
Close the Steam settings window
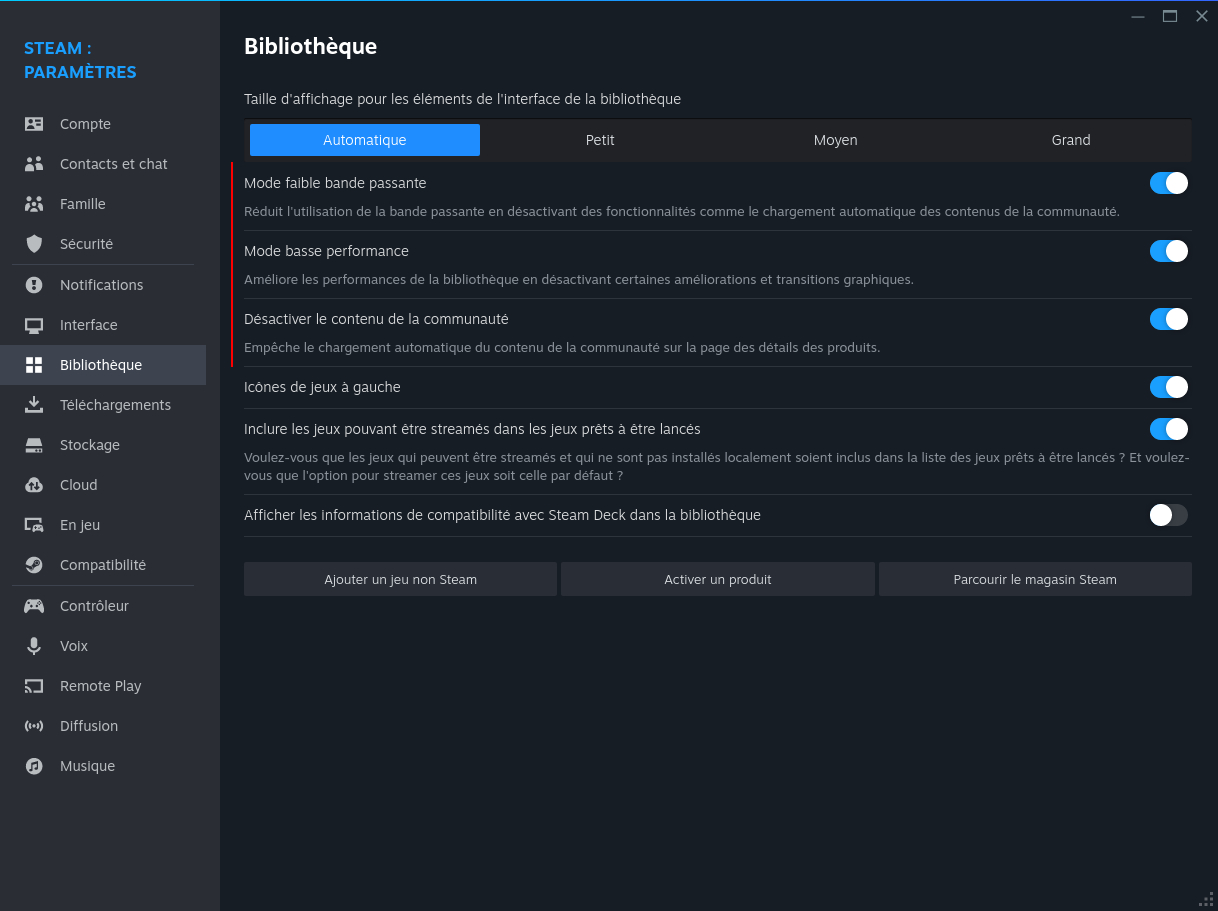click(x=1202, y=16)
